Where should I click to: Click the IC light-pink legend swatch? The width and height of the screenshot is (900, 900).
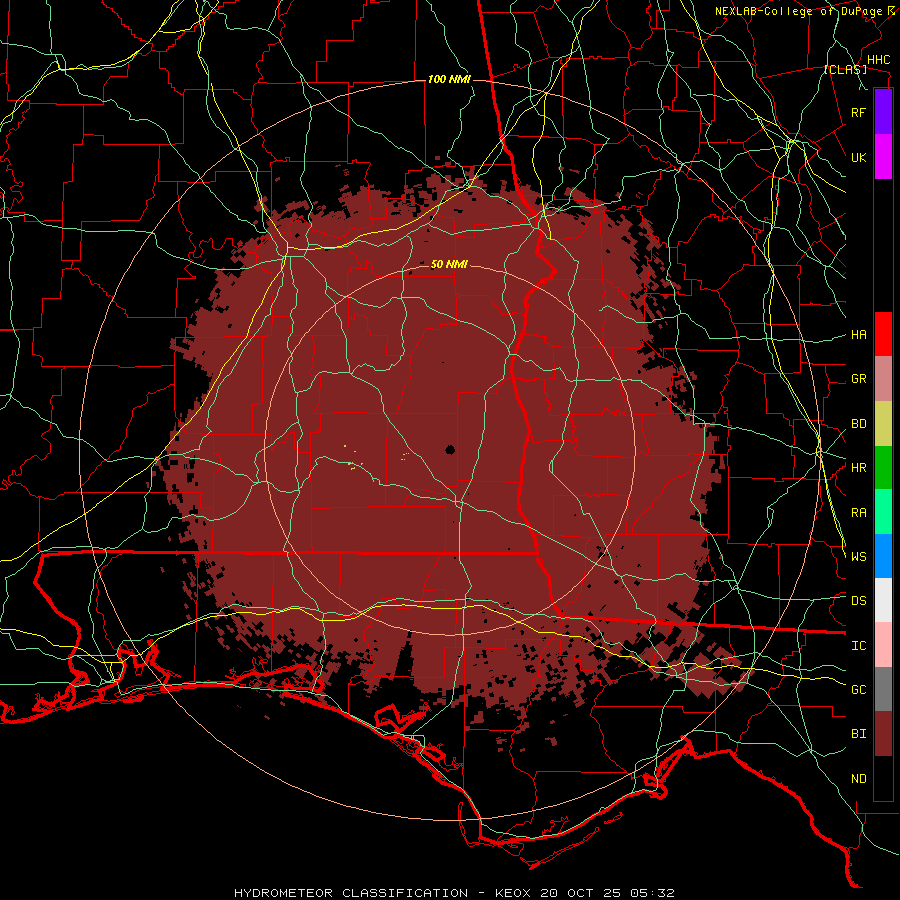(x=883, y=645)
